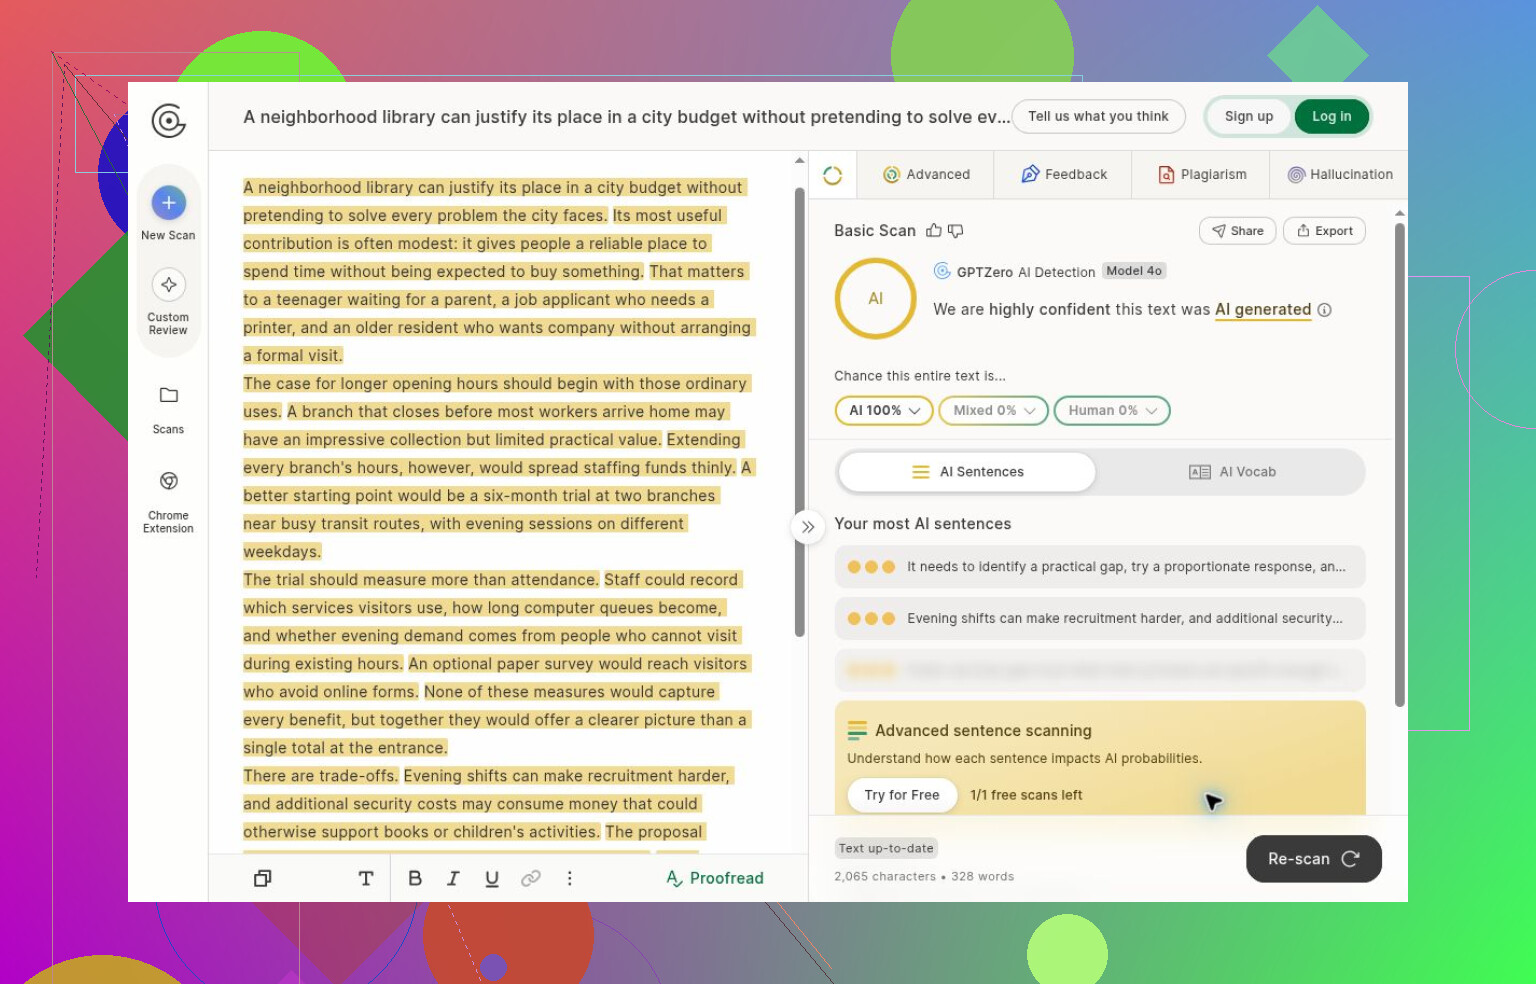
Task: Click the results panel vertical scrollbar
Action: click(1400, 465)
